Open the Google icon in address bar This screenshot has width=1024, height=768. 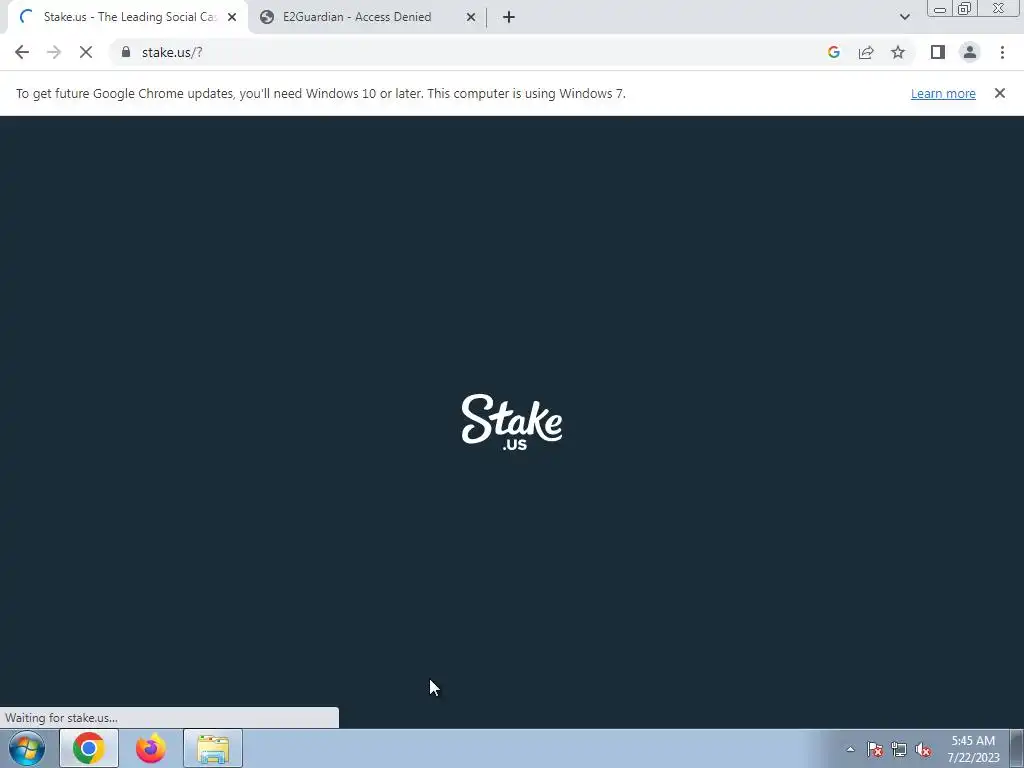coord(833,52)
